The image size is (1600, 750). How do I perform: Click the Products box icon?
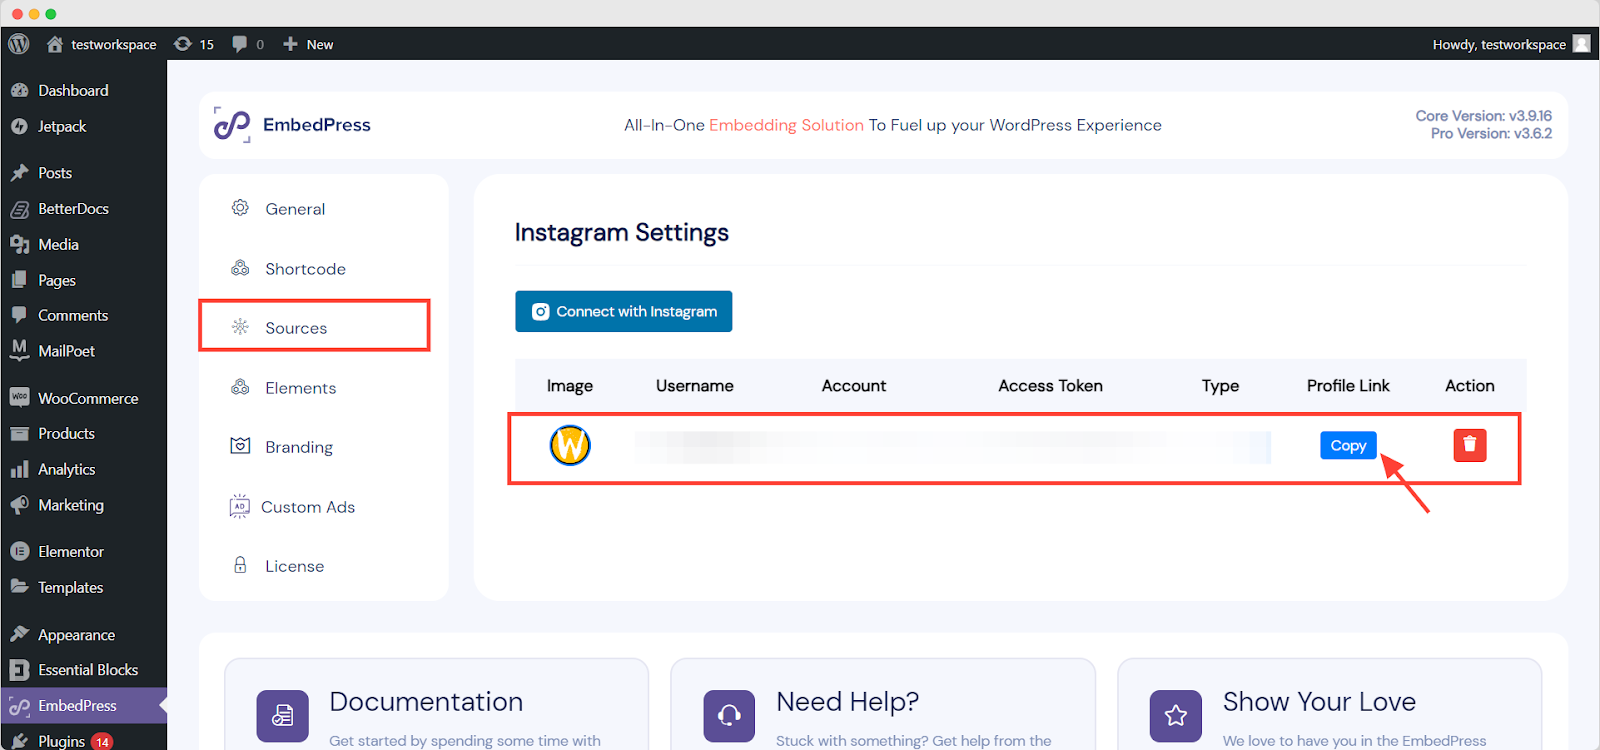point(19,433)
